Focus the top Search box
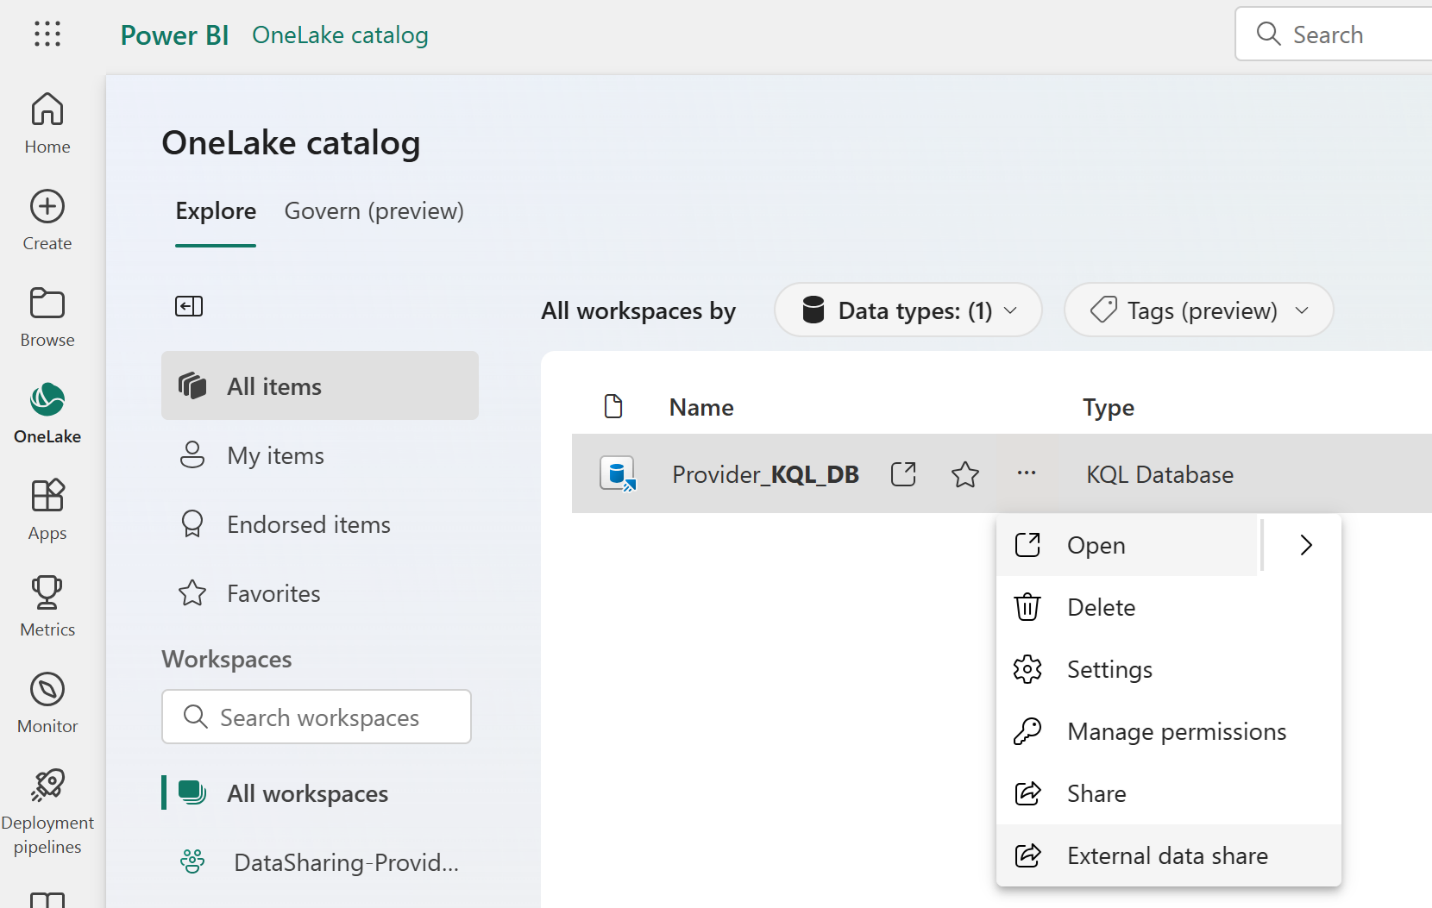This screenshot has height=908, width=1432. point(1334,34)
